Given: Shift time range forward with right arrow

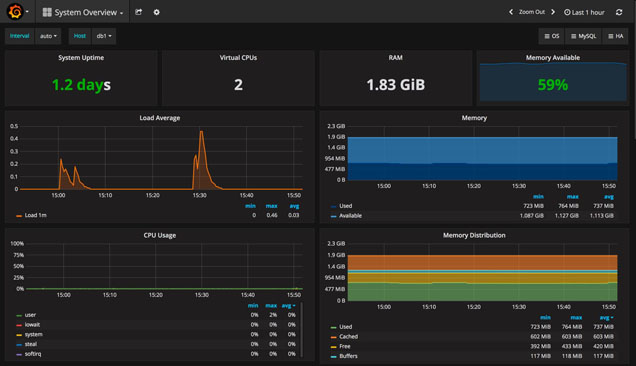Looking at the screenshot, I should tap(553, 12).
